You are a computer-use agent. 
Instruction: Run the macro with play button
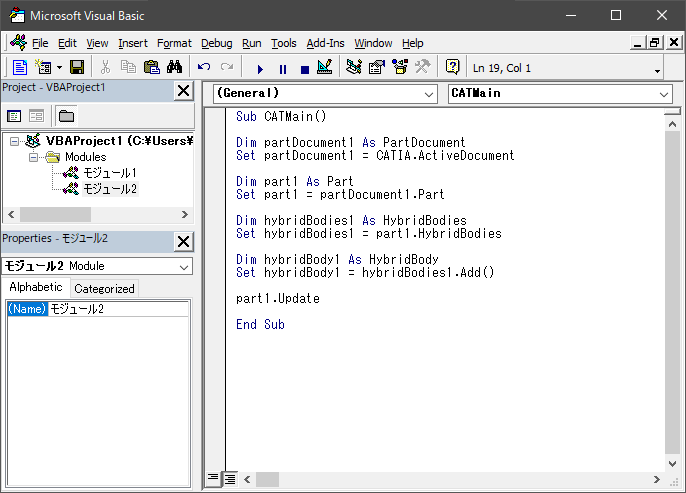pyautogui.click(x=260, y=69)
